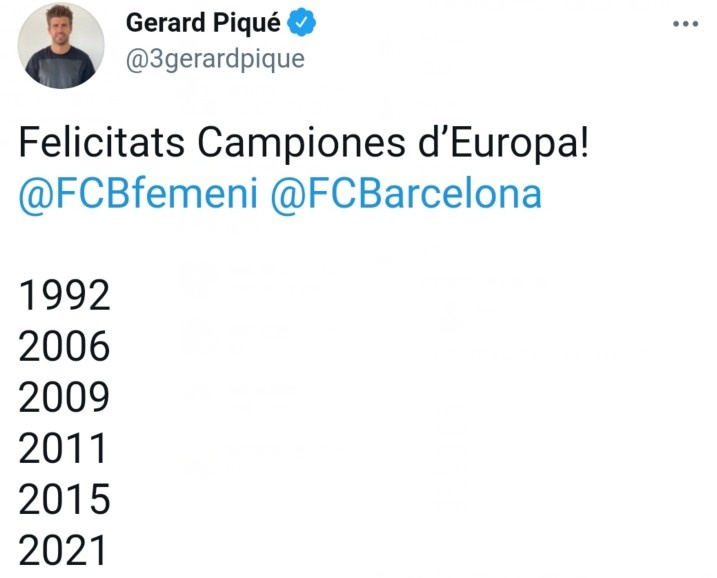Image resolution: width=717 pixels, height=578 pixels.
Task: Click the "@" symbol of the FCBfemeni mention
Action: pyautogui.click(x=33, y=192)
